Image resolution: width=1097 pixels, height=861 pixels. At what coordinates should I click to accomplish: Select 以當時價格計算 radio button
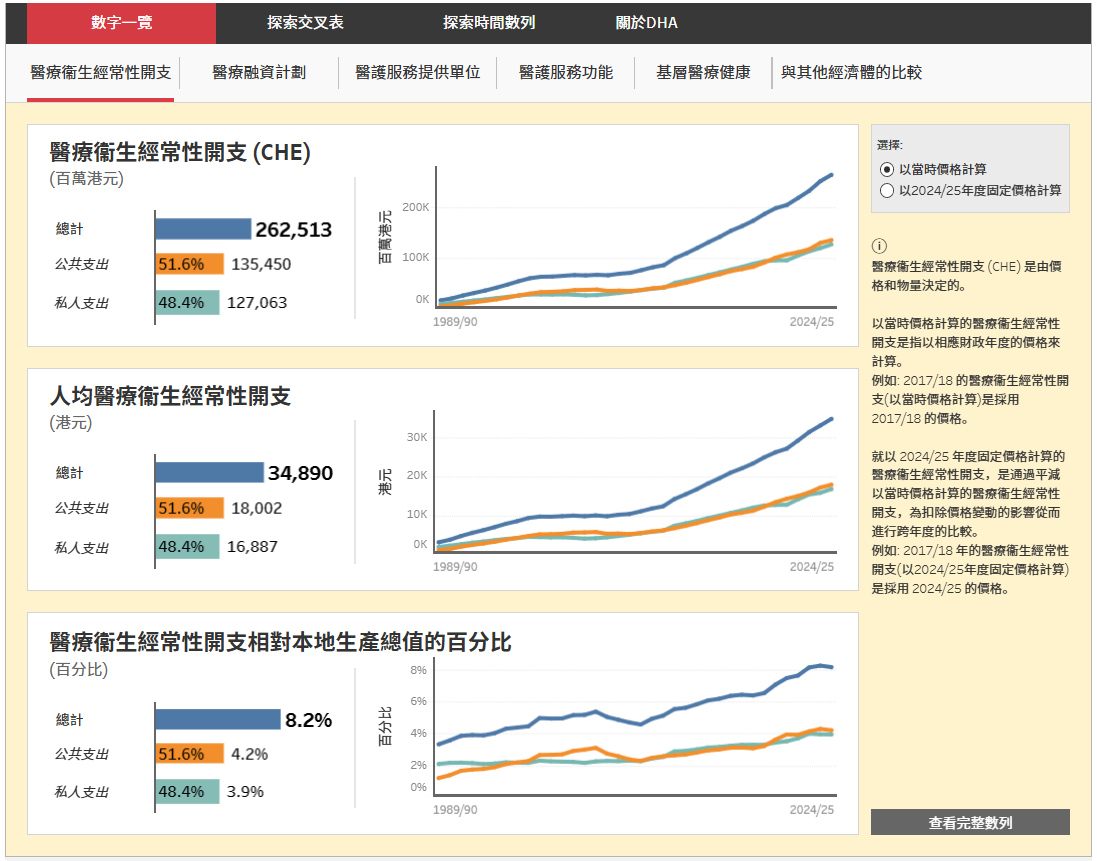[886, 169]
